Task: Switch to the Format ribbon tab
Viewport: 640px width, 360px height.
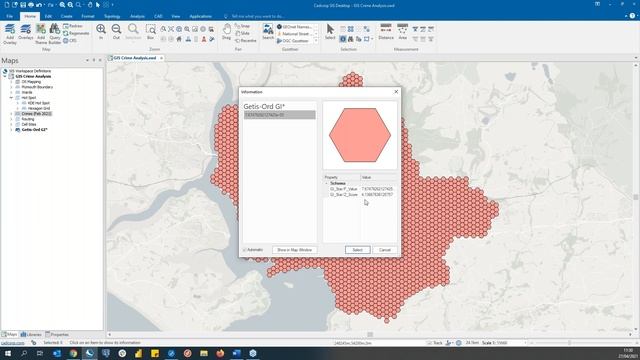Action: (x=88, y=16)
